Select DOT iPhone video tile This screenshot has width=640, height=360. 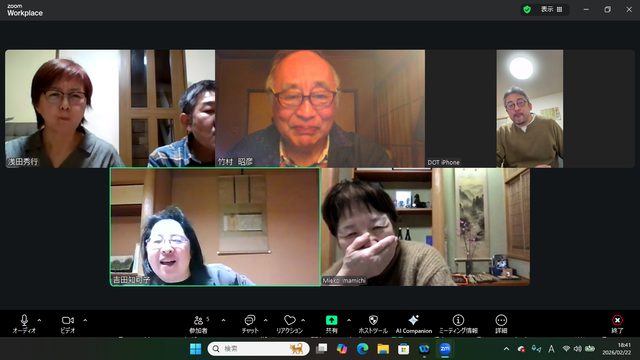click(x=530, y=109)
